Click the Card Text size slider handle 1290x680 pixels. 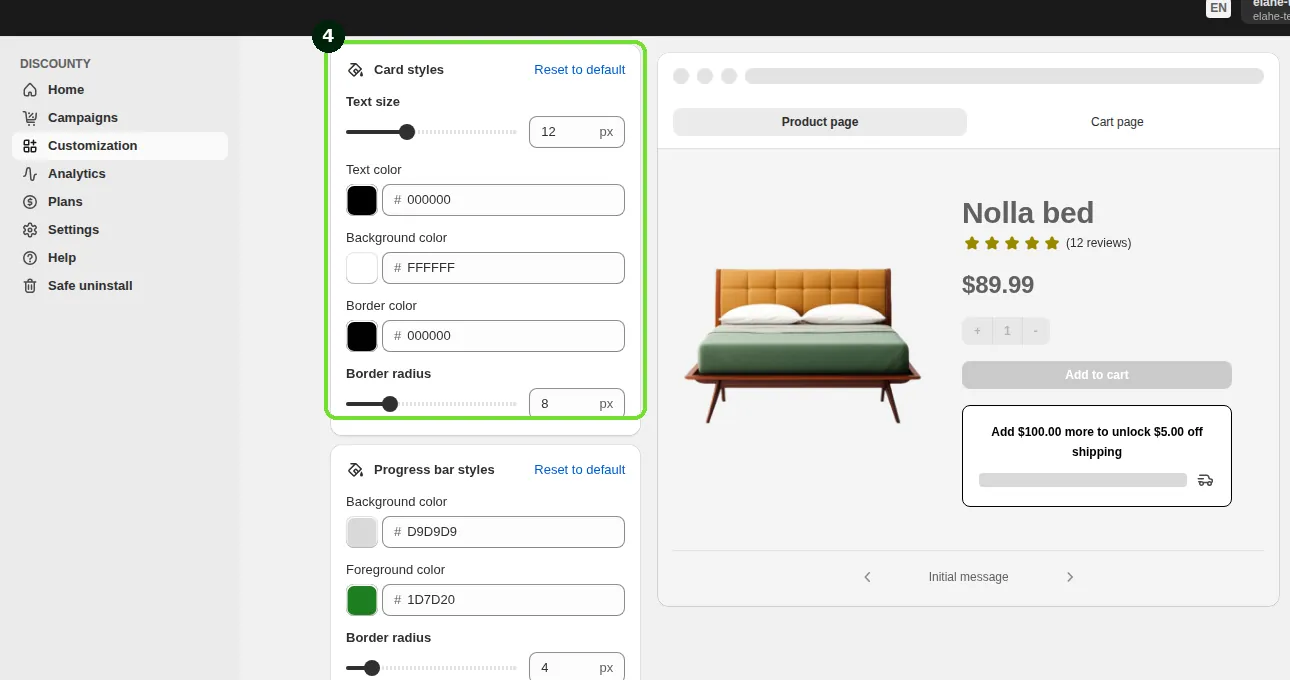406,132
